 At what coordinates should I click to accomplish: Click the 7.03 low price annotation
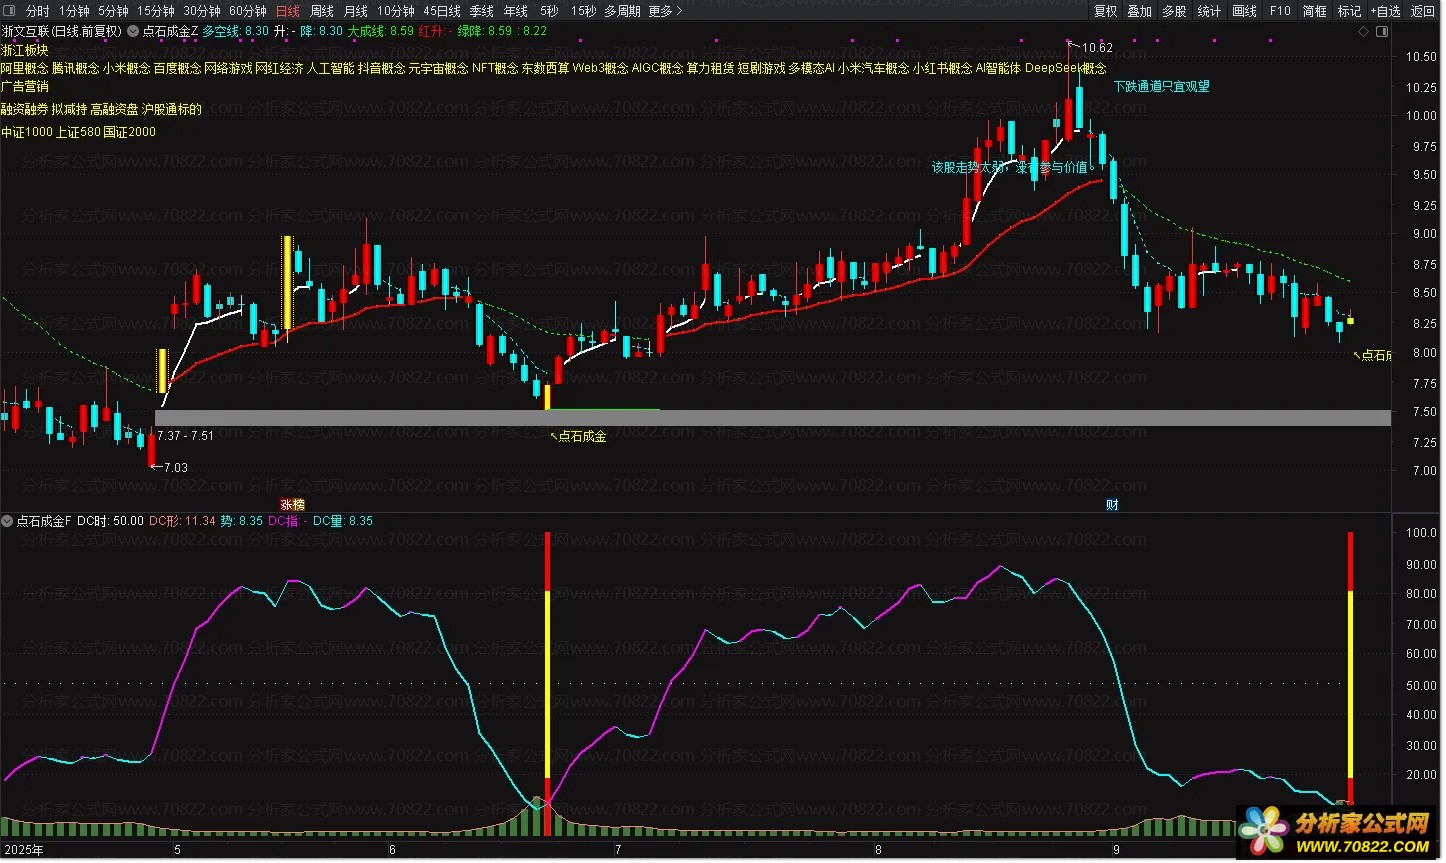click(175, 467)
